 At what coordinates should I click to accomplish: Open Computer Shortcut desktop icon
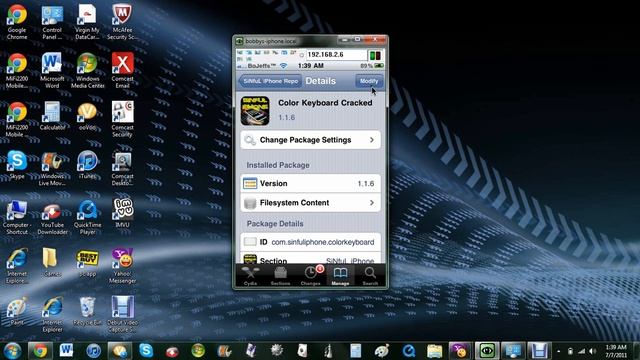pyautogui.click(x=17, y=217)
